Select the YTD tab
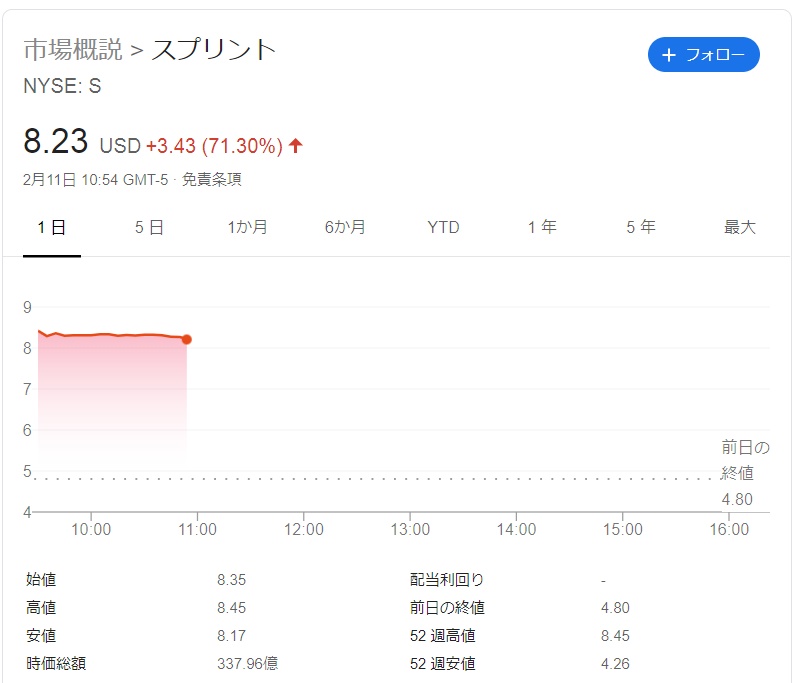The height and width of the screenshot is (683, 801). 443,228
